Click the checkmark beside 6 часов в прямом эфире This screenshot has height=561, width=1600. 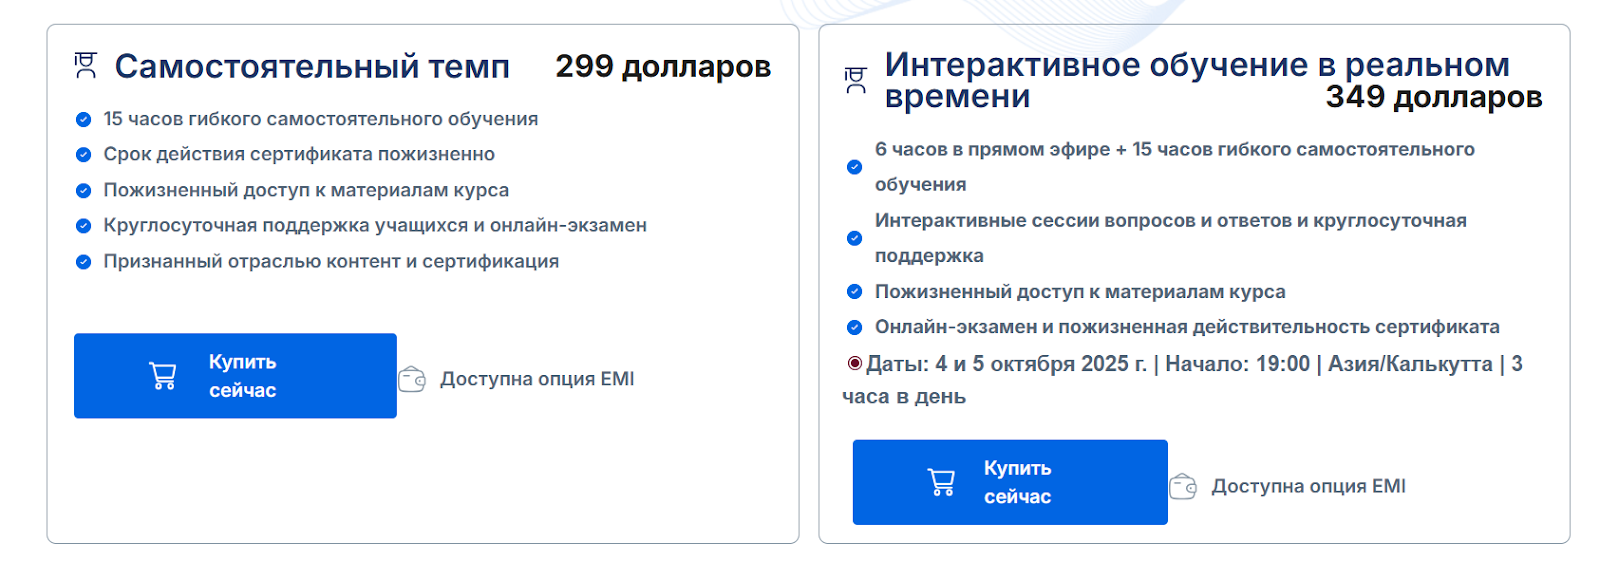pos(854,167)
